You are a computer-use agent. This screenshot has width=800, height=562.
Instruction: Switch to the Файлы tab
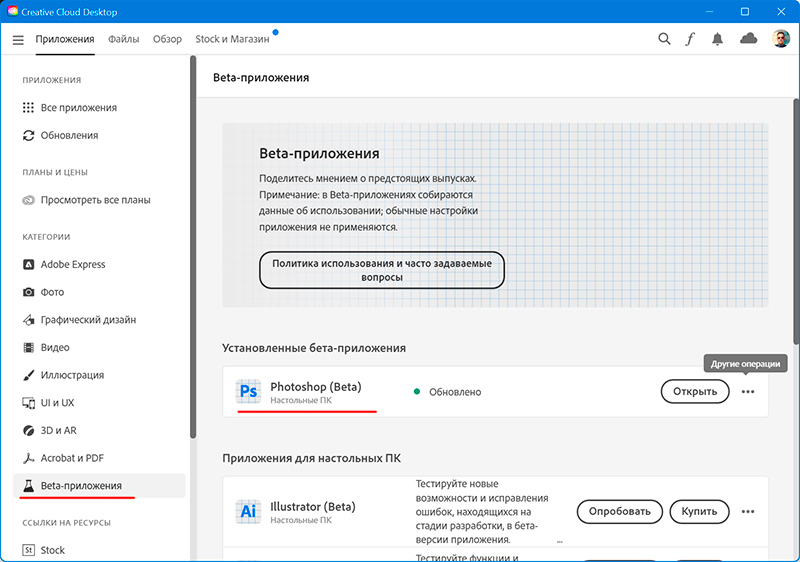[x=123, y=39]
